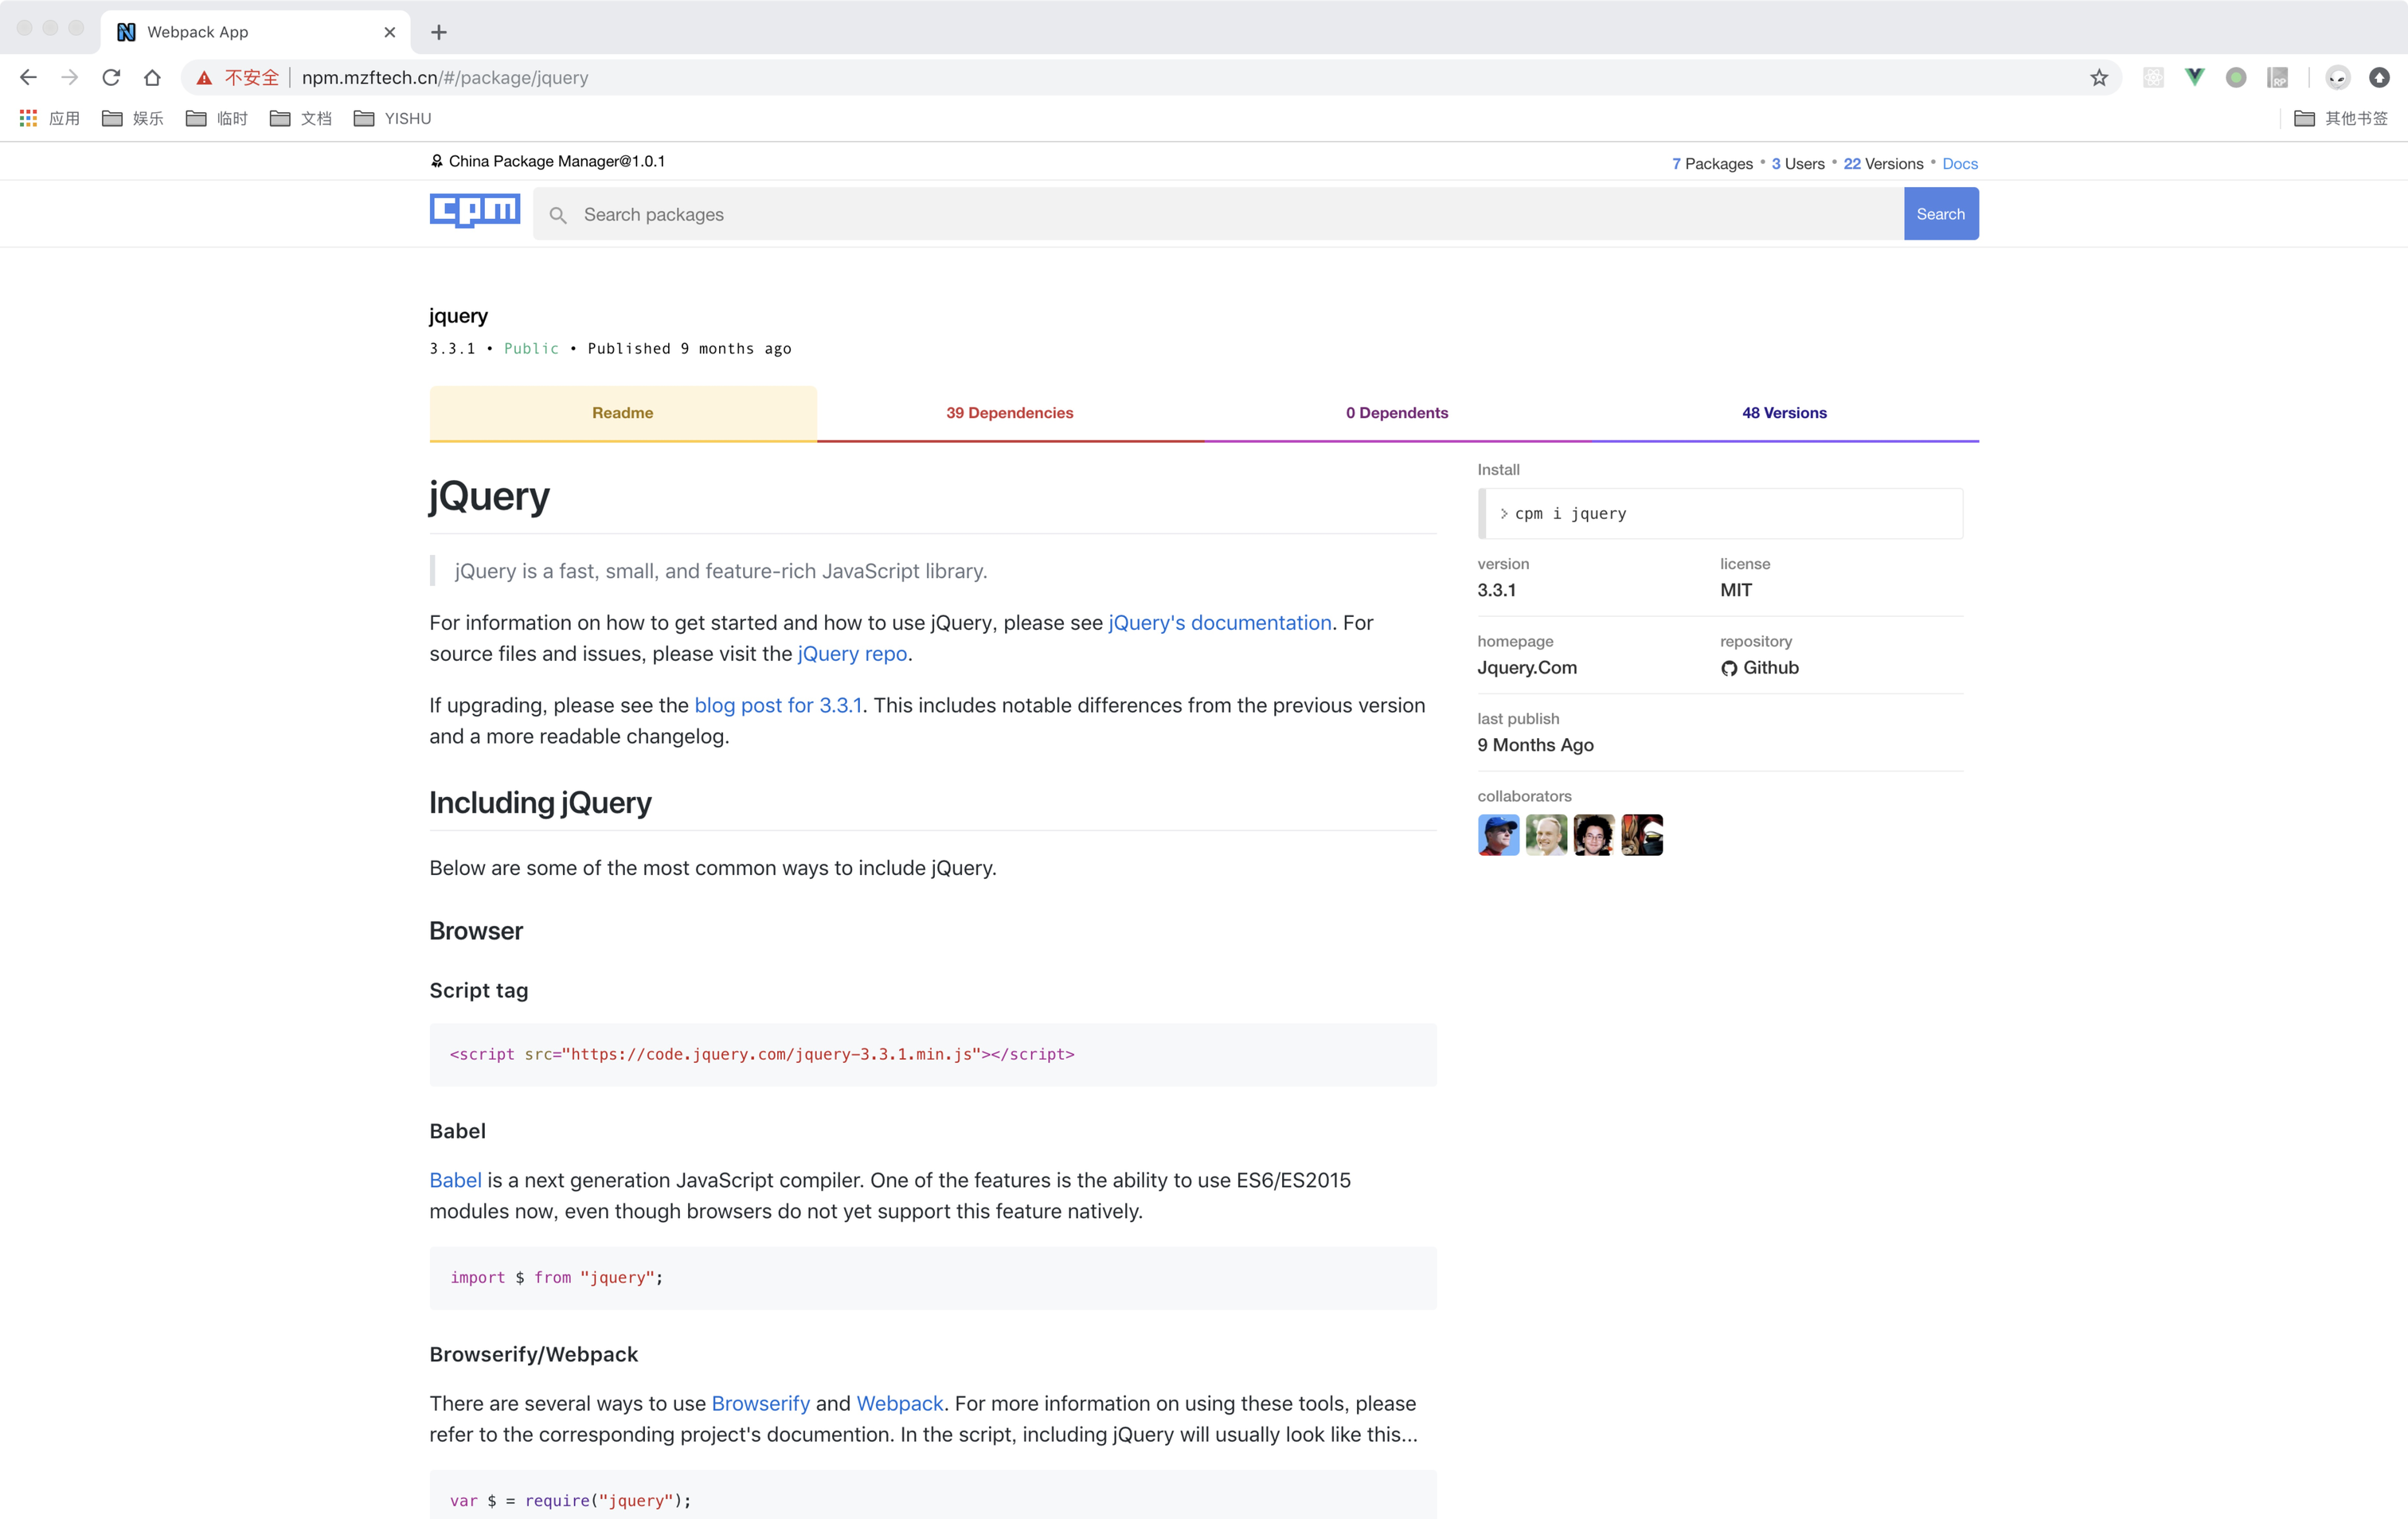Screen dimensions: 2408x1519
Task: Open the Docs link
Action: (x=1959, y=164)
